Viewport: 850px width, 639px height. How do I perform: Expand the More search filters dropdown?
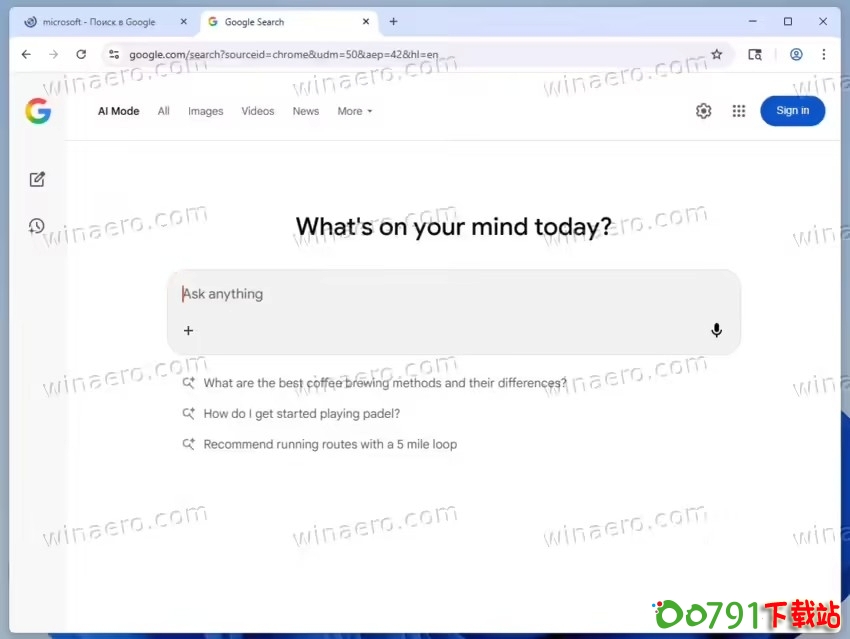(355, 111)
